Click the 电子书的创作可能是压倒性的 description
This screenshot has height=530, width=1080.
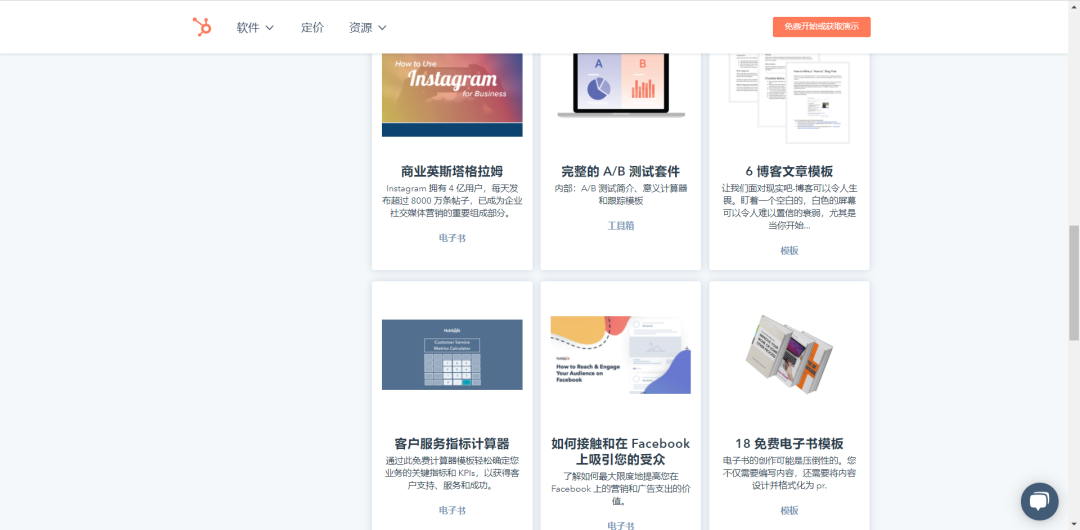789,473
